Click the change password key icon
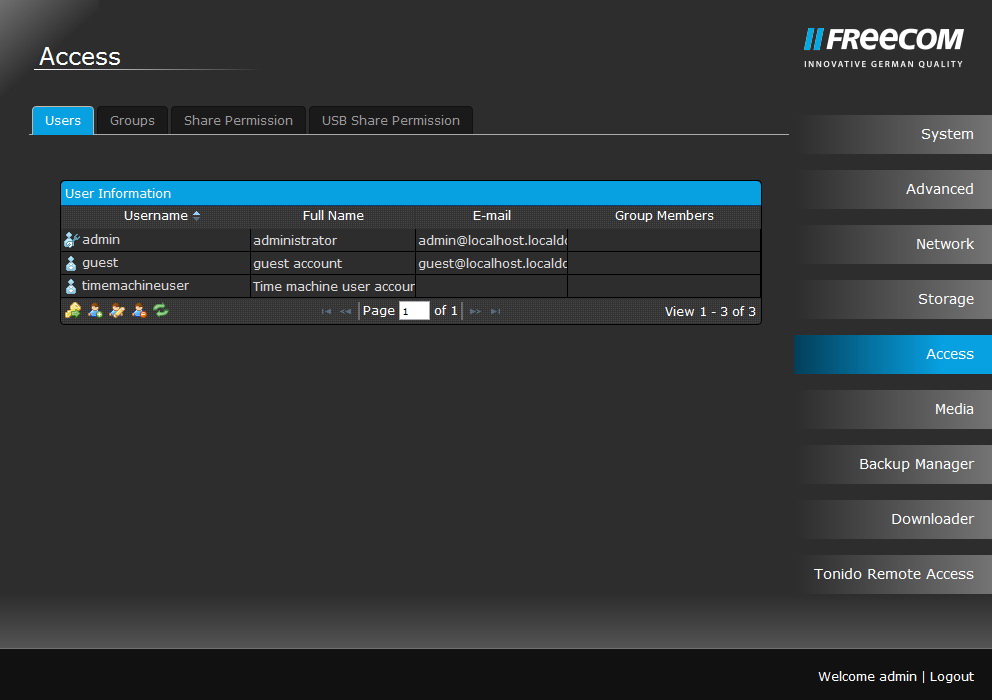The width and height of the screenshot is (992, 700). [x=73, y=310]
